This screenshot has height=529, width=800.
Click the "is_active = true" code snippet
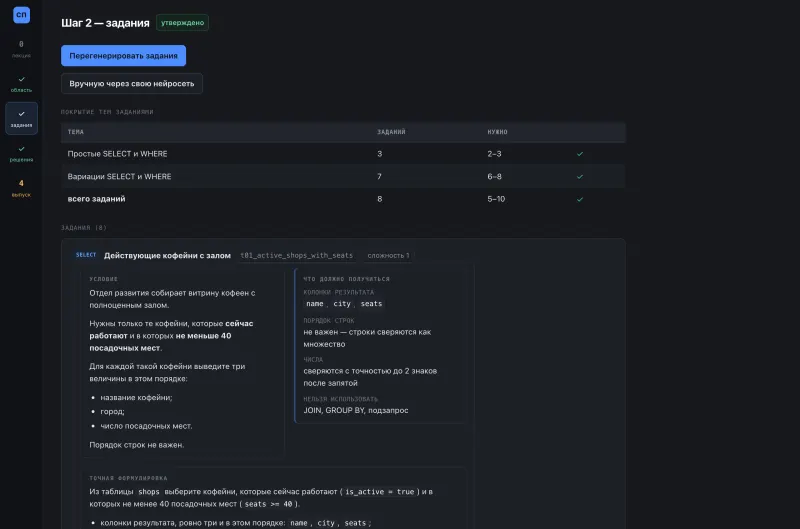pos(380,492)
